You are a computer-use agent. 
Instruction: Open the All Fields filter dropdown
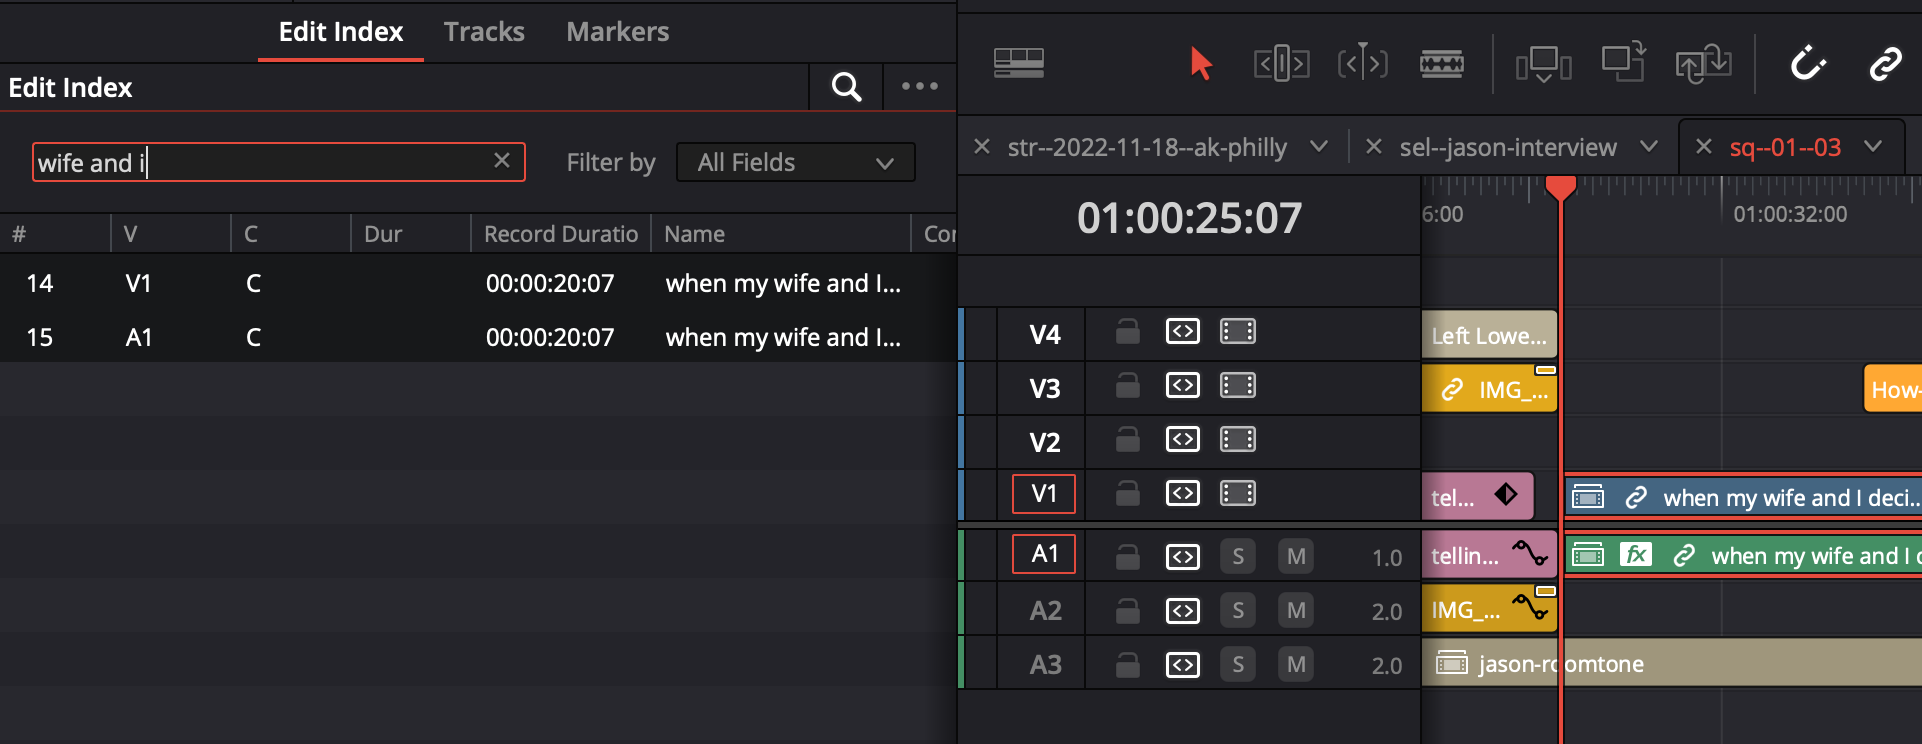click(795, 162)
